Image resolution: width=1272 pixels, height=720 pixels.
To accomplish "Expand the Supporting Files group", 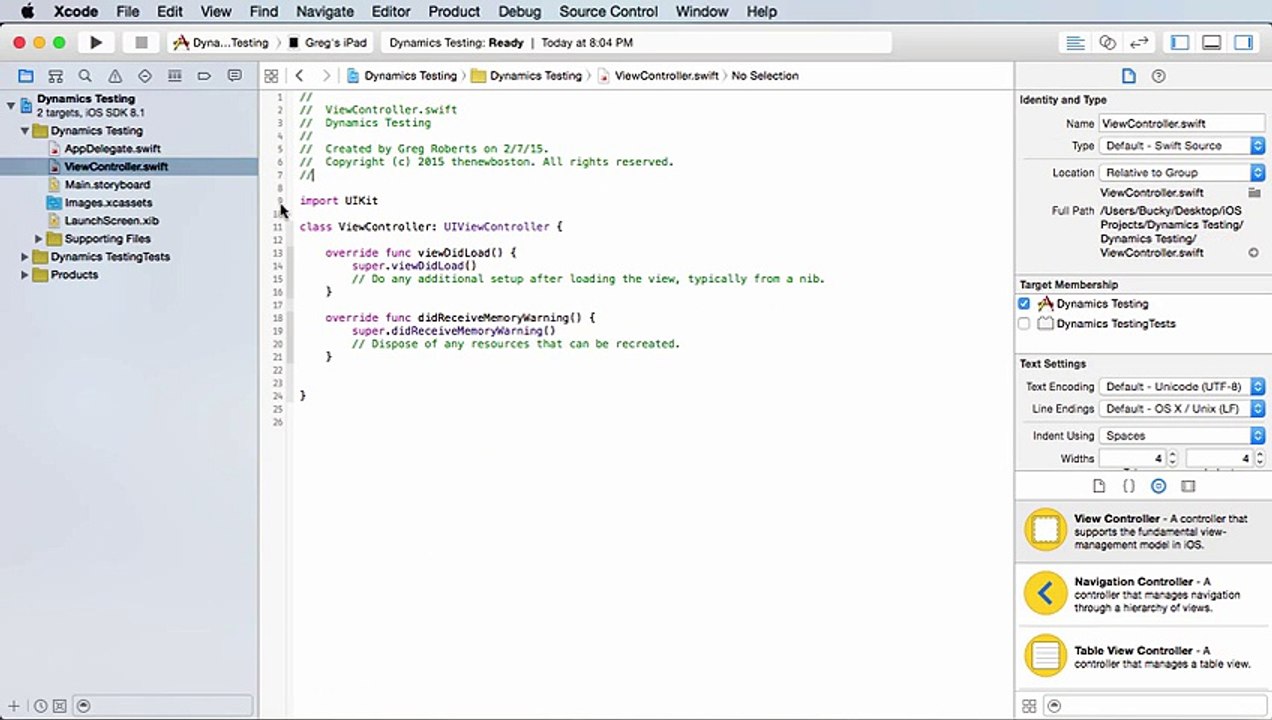I will 38,239.
